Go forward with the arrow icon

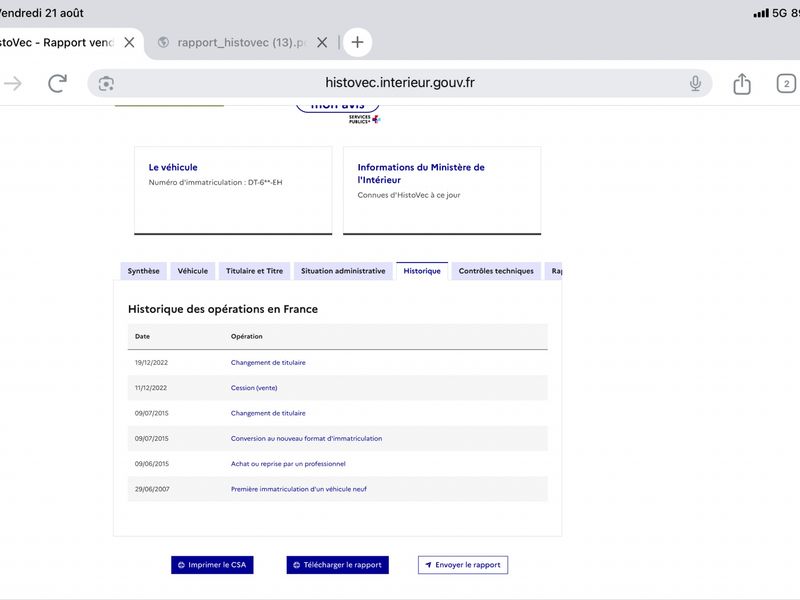pos(13,83)
